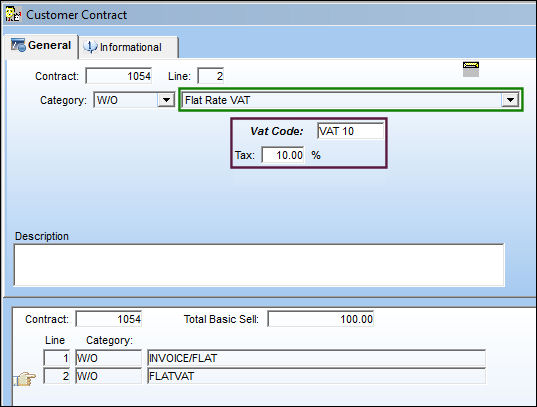The height and width of the screenshot is (407, 537).
Task: Click the Flat Rate VAT combo box
Action: tap(350, 100)
